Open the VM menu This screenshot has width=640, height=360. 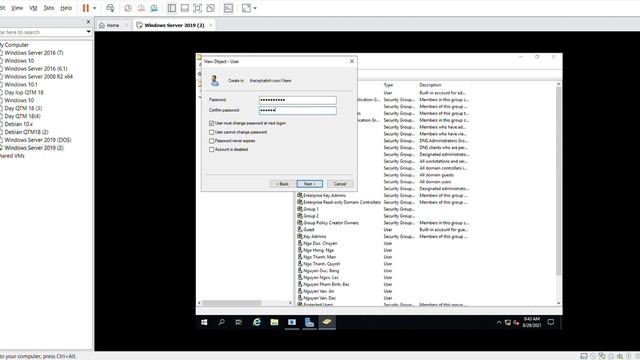tap(33, 8)
